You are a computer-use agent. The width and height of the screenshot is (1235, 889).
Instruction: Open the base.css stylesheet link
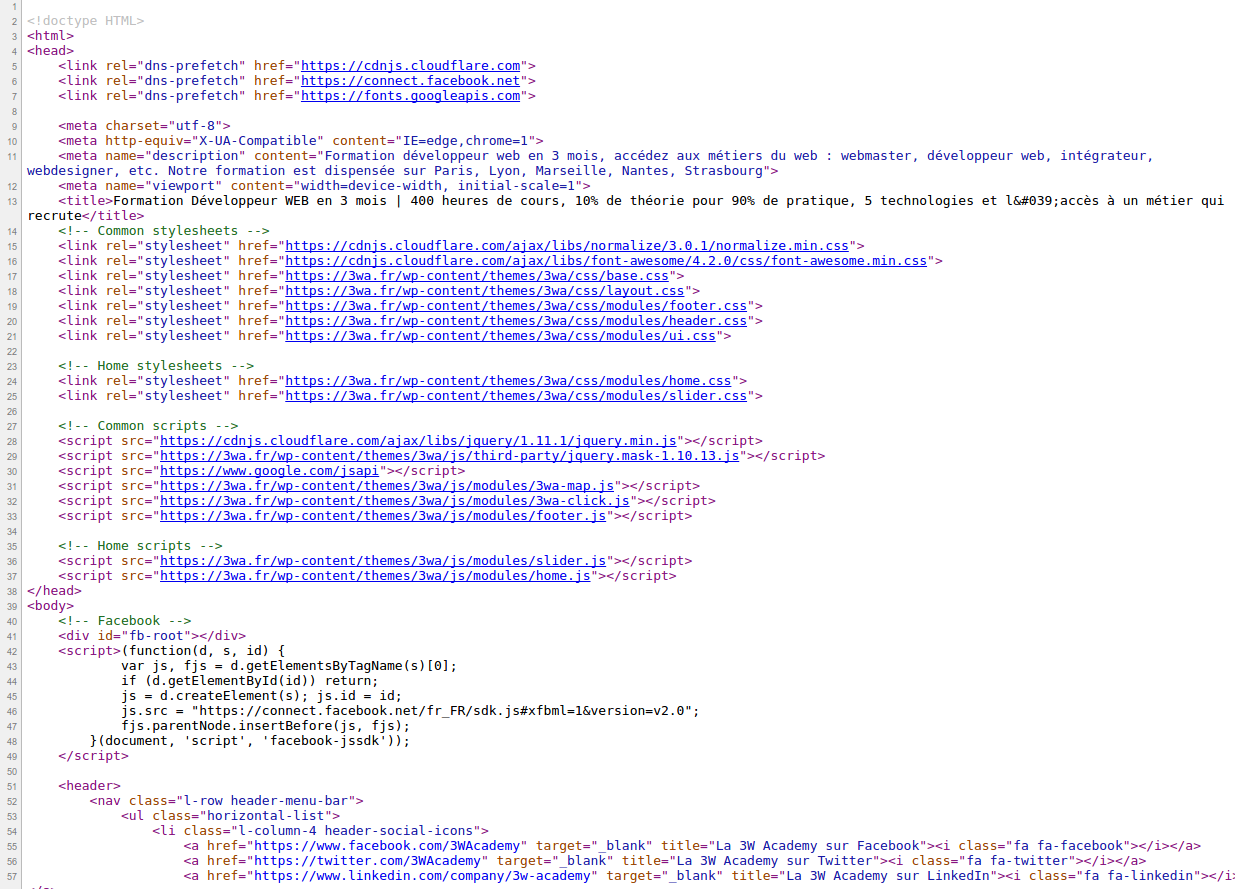[477, 275]
